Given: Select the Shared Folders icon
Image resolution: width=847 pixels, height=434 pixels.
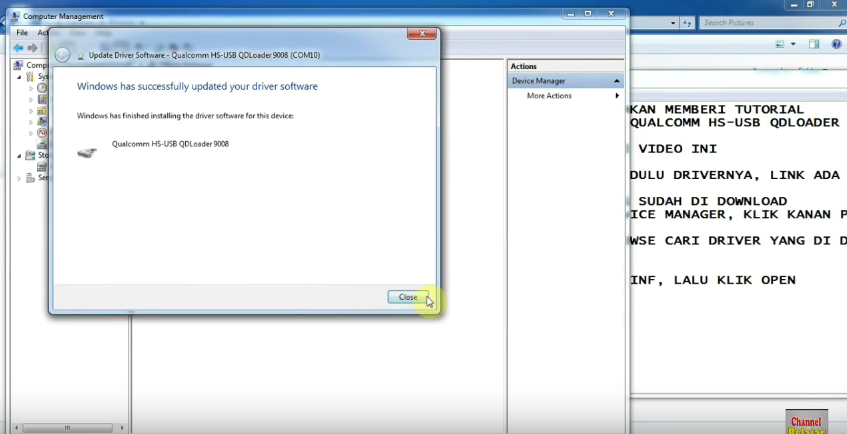Looking at the screenshot, I should pyautogui.click(x=42, y=110).
